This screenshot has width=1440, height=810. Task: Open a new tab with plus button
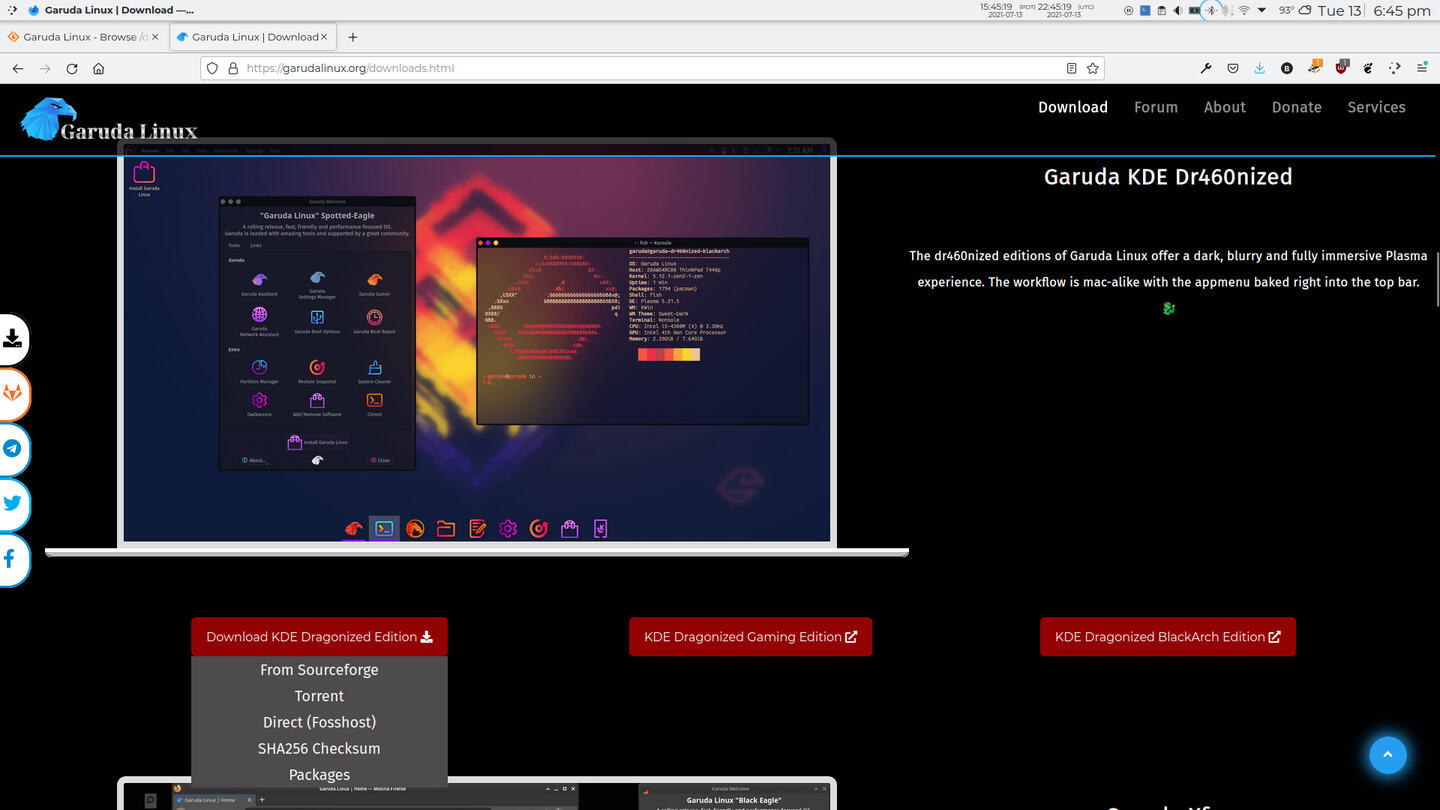[352, 37]
